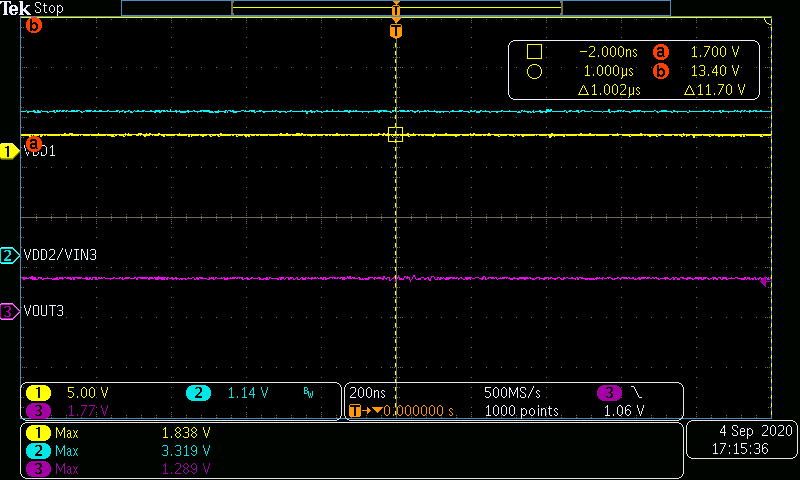This screenshot has height=480, width=800.
Task: Click cursor marker b at top left
Action: point(34,25)
